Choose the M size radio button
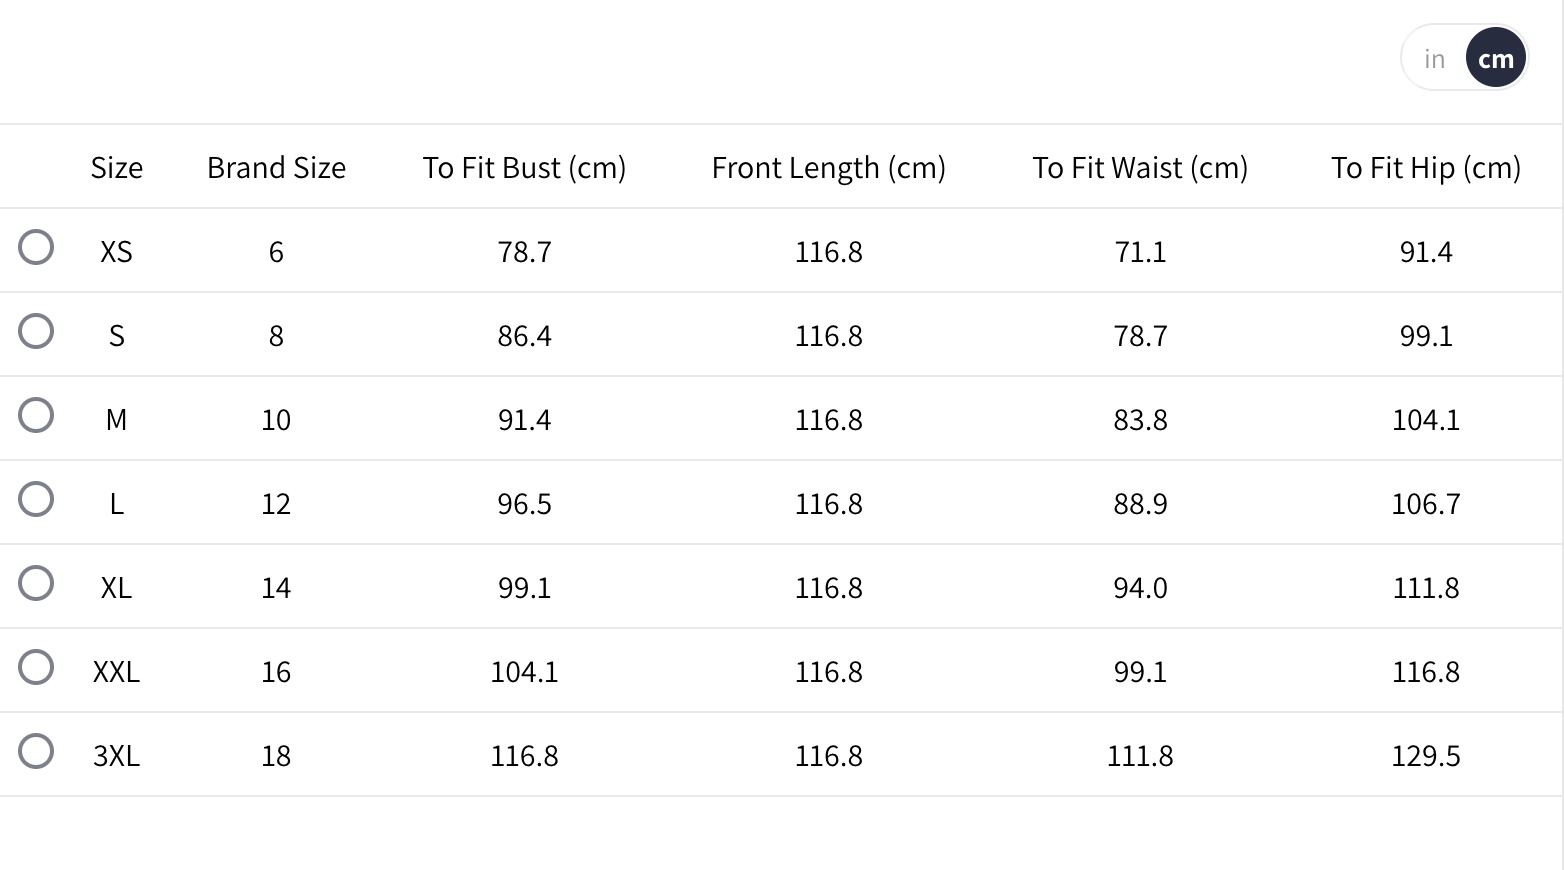The height and width of the screenshot is (870, 1564). click(36, 415)
